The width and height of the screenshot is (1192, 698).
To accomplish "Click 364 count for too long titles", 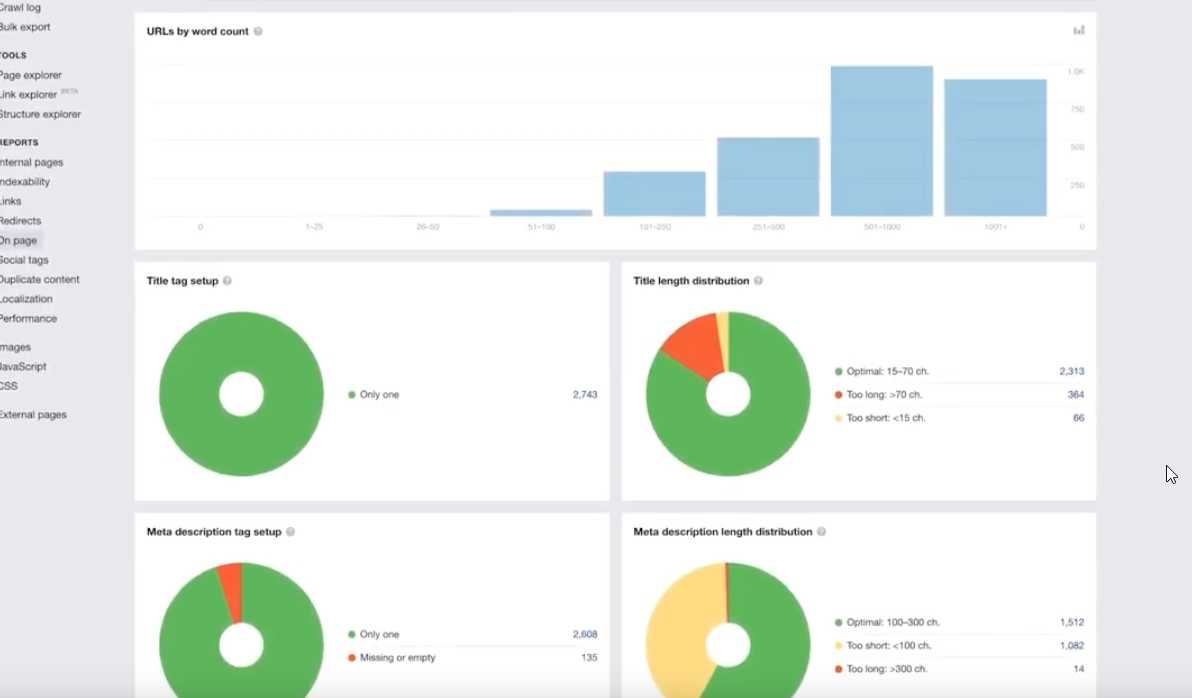I will [1075, 395].
